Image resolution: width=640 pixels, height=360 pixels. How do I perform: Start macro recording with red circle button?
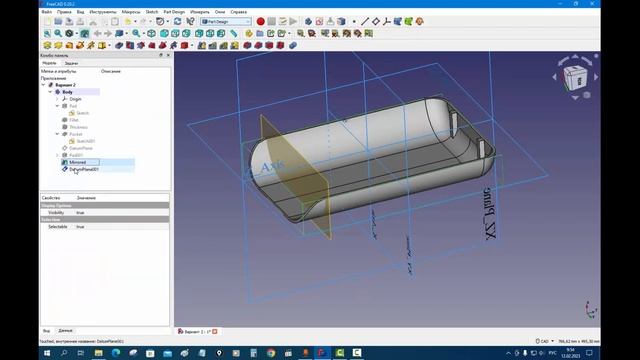click(x=260, y=22)
